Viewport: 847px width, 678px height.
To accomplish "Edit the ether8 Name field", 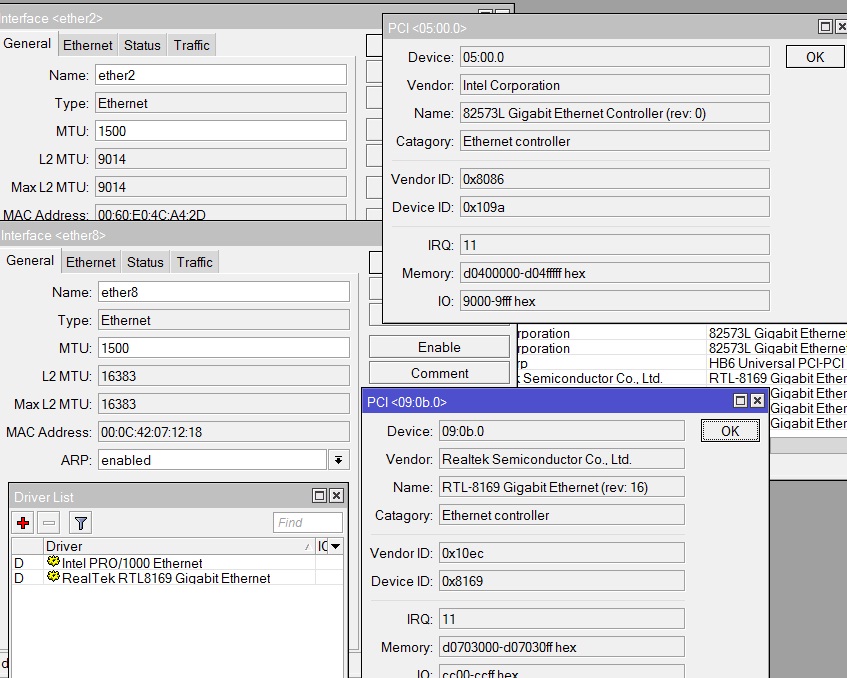I will click(x=224, y=292).
